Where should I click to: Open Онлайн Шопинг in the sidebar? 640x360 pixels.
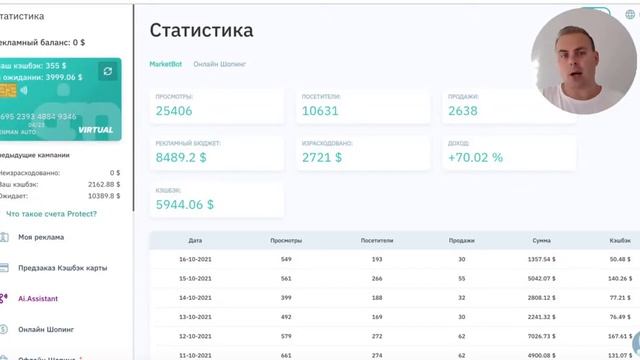[46, 329]
